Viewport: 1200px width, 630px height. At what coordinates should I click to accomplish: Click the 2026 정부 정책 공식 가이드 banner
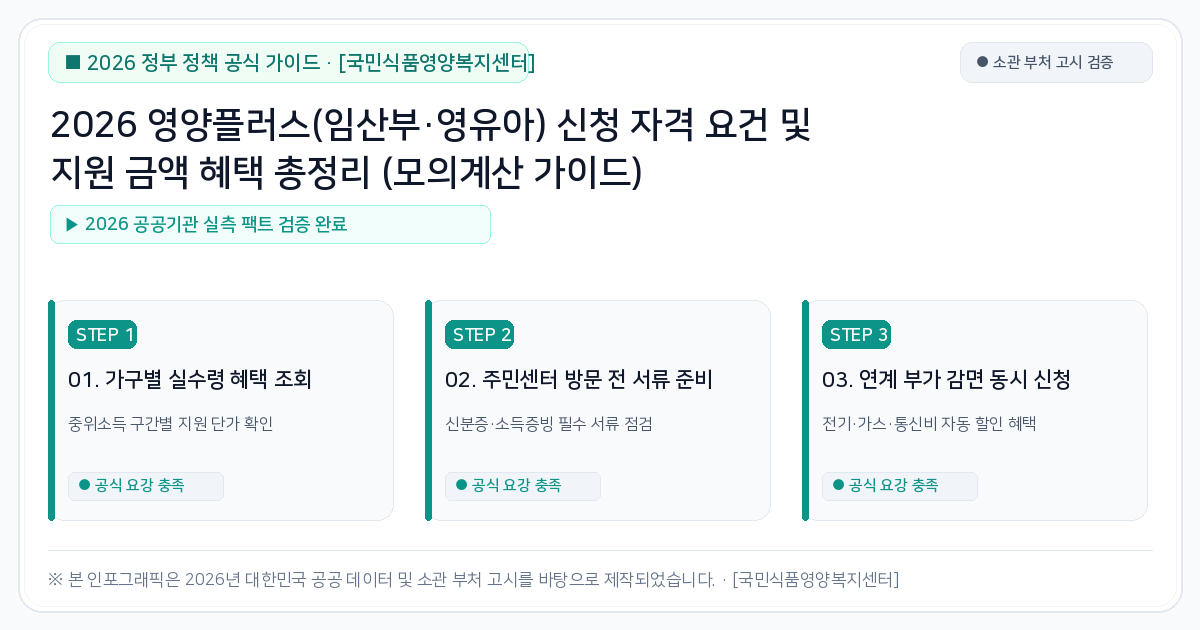tap(288, 62)
